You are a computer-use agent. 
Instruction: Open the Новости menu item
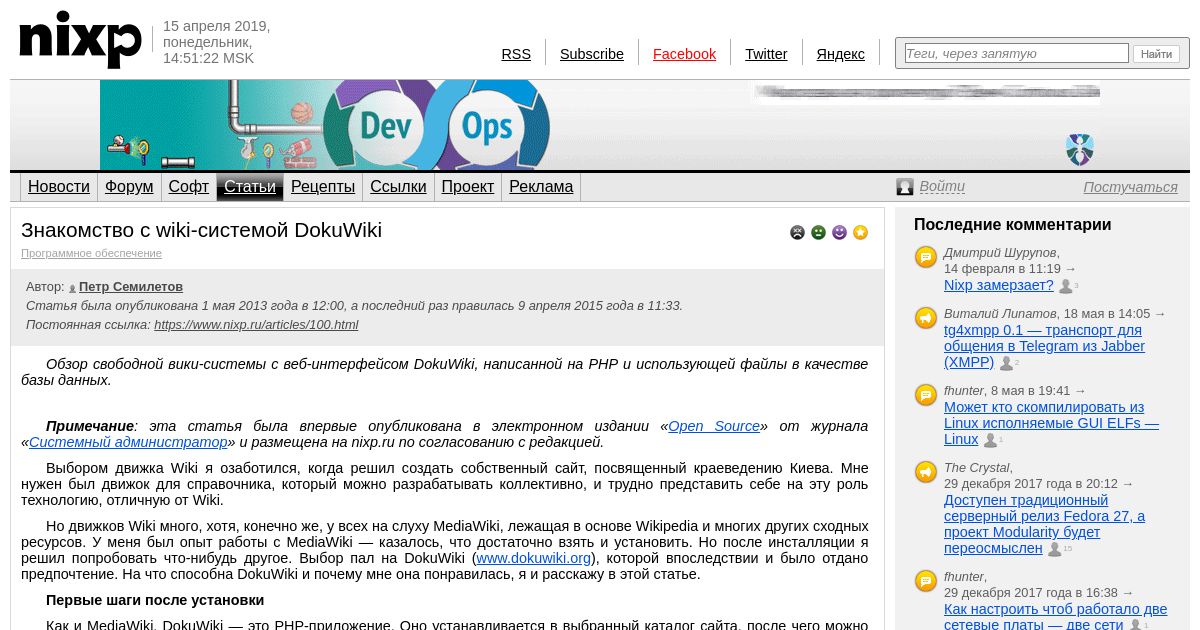pos(59,187)
